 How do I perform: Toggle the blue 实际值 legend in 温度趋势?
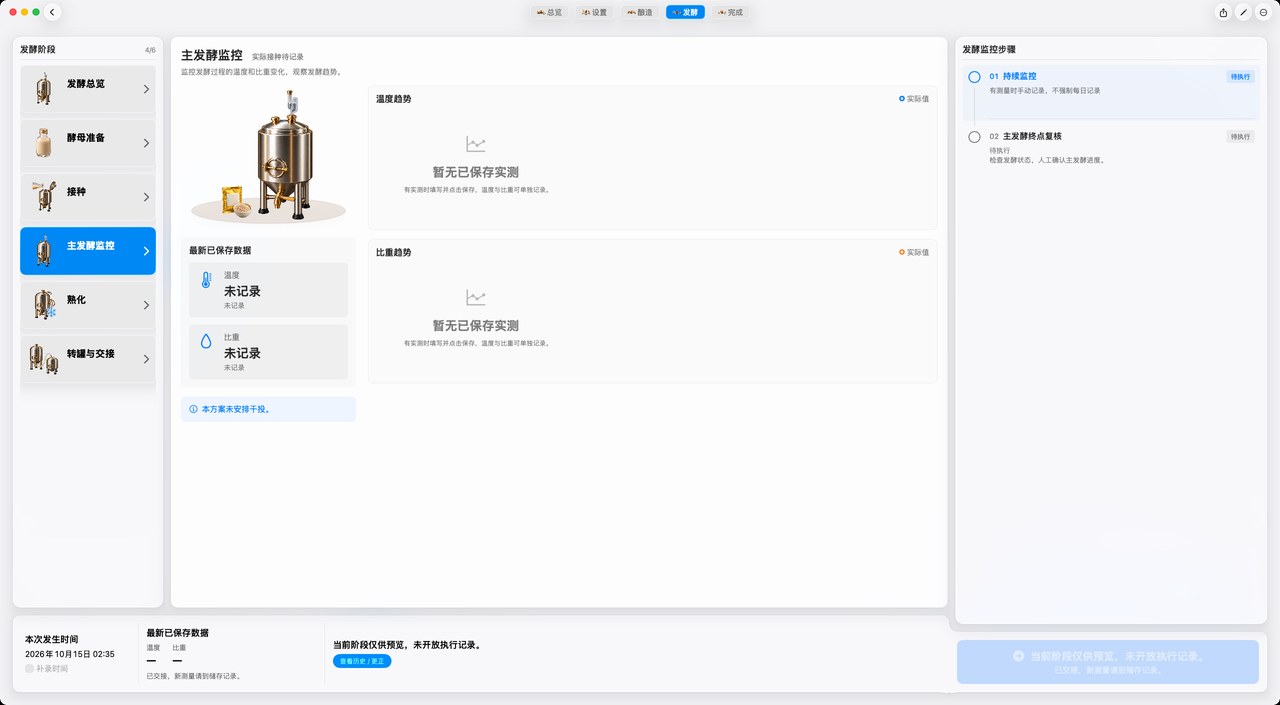tap(914, 99)
